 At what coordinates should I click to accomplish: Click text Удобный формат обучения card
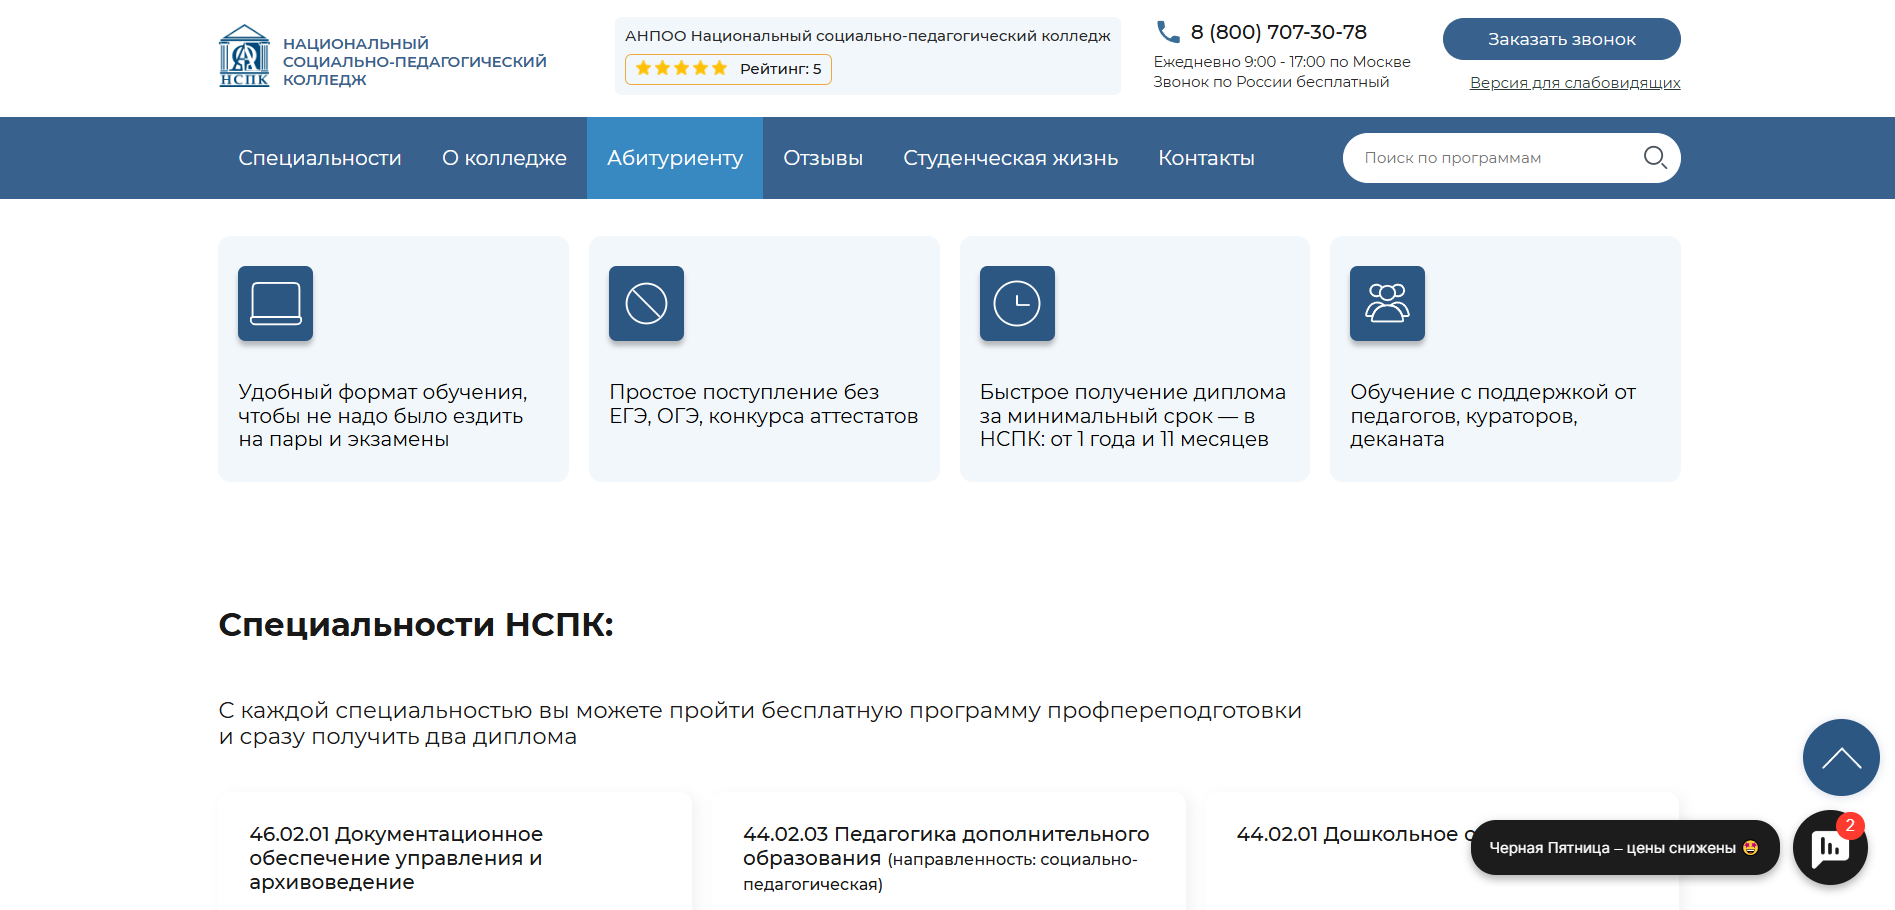pos(383,416)
